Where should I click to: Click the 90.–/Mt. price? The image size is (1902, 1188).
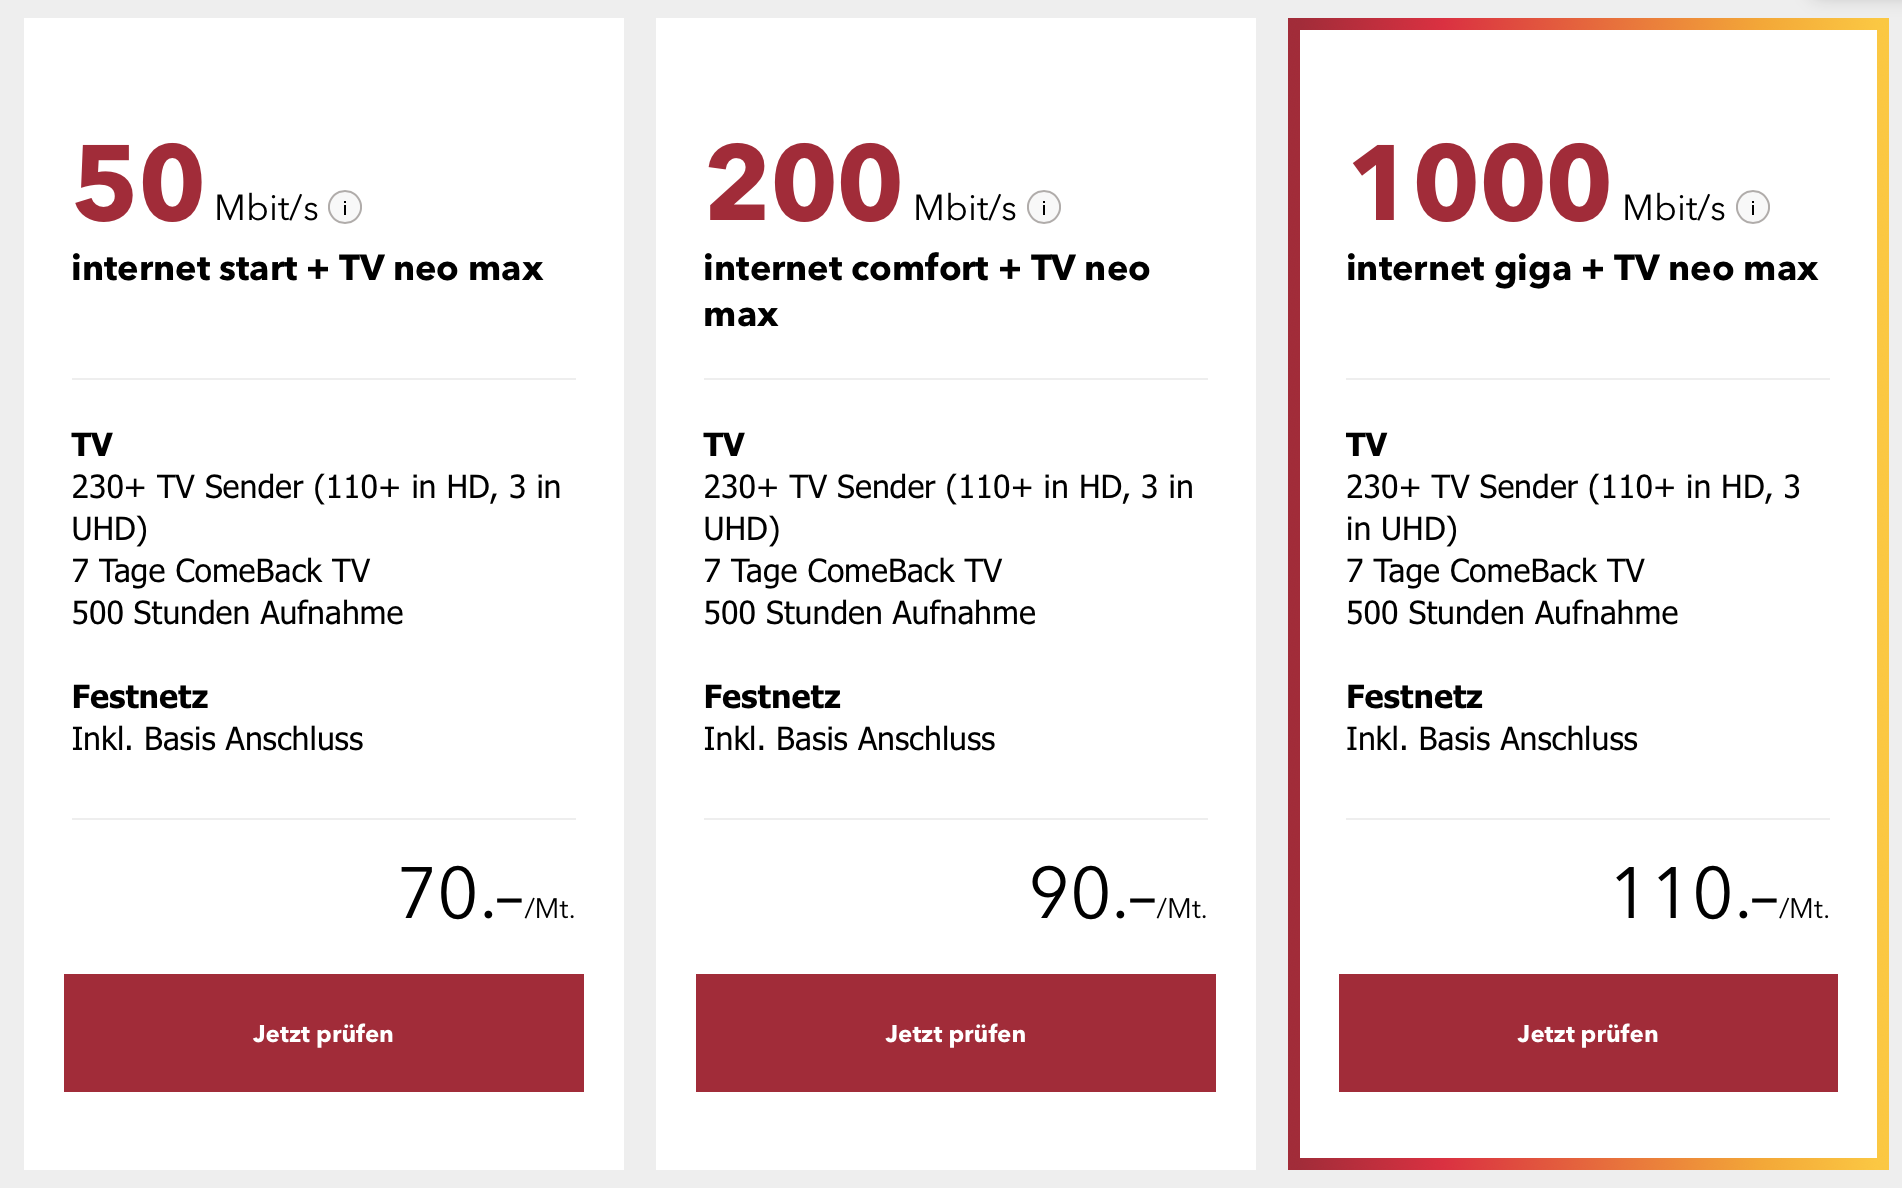(x=1119, y=893)
